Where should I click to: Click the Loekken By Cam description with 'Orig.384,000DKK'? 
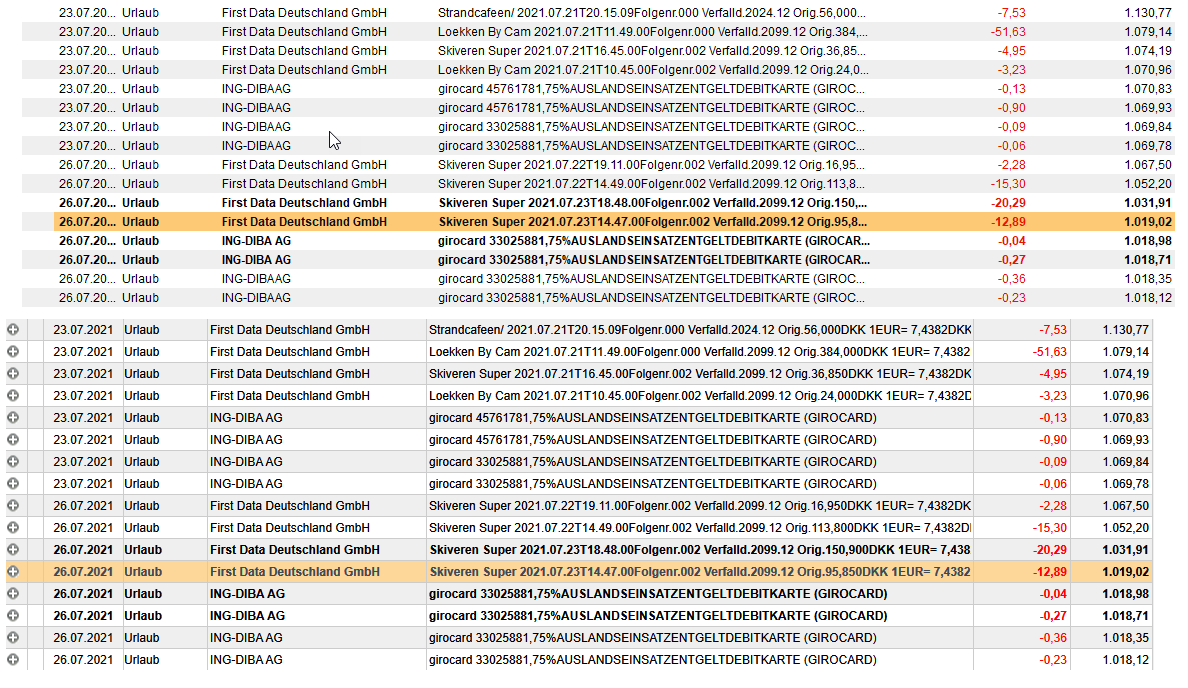[x=699, y=352]
